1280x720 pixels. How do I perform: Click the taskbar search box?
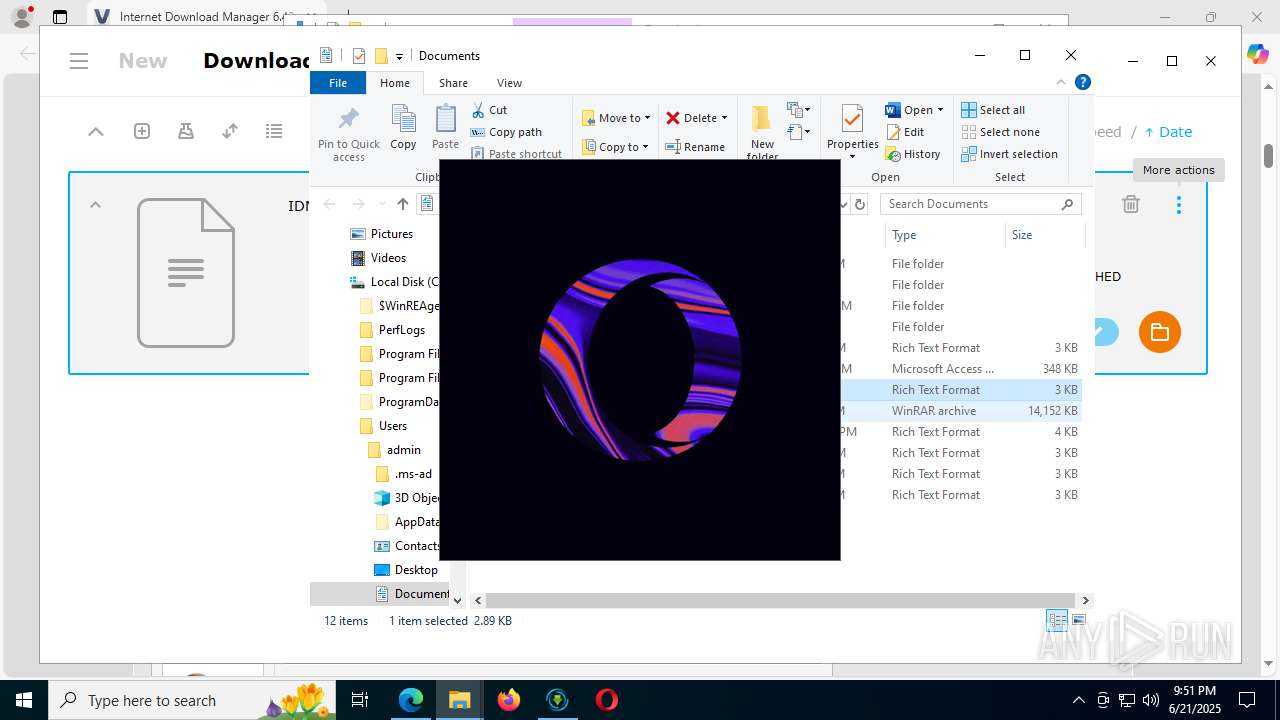tap(193, 700)
